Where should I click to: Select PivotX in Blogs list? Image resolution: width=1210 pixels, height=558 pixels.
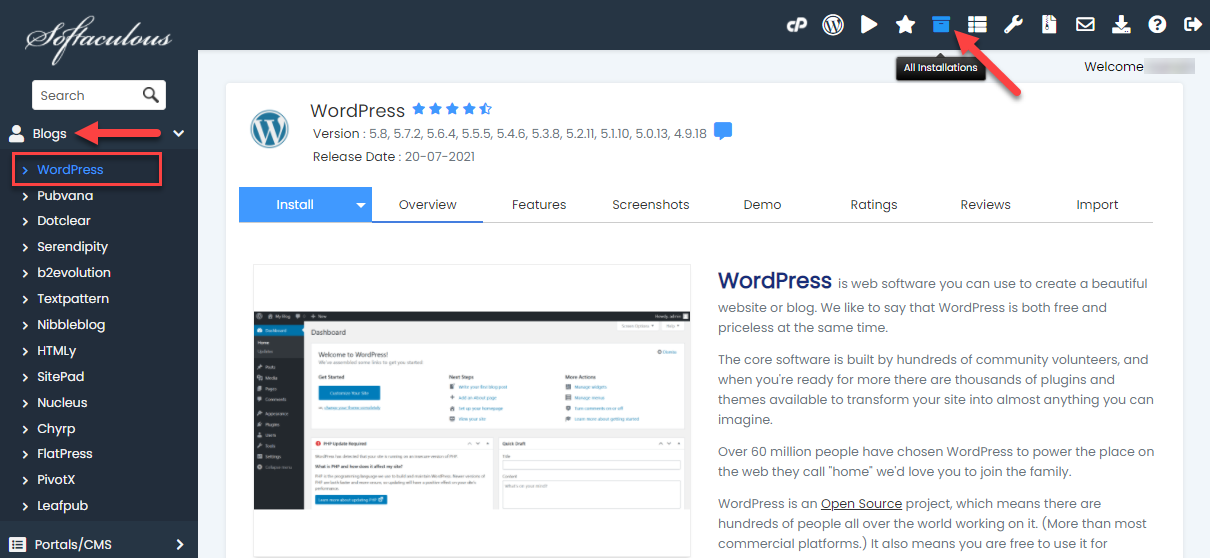point(56,479)
